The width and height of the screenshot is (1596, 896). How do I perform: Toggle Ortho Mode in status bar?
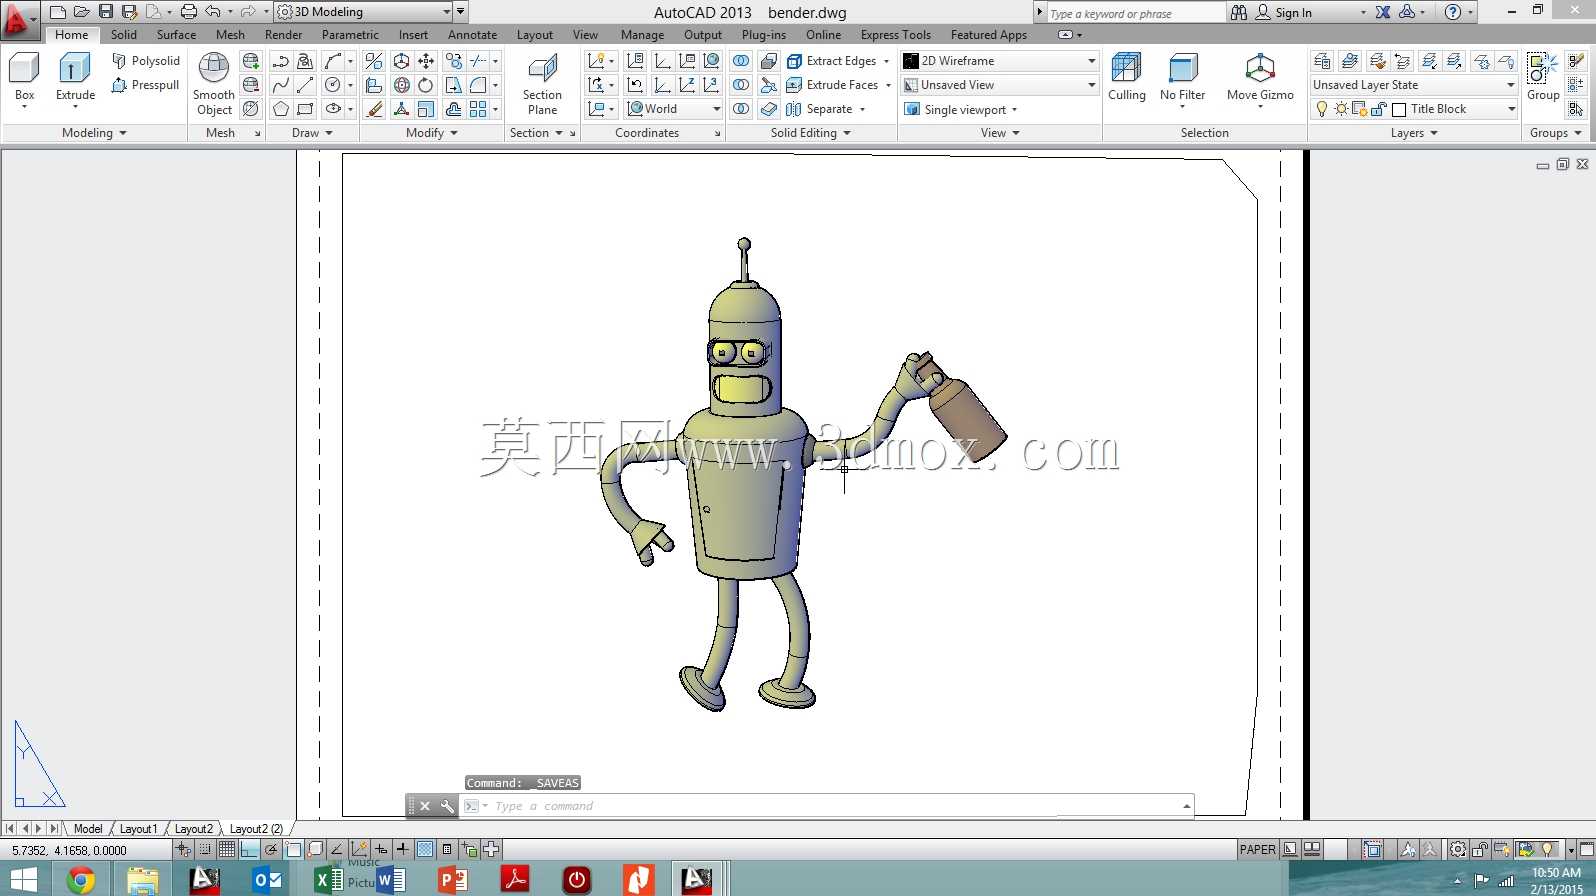tap(249, 849)
